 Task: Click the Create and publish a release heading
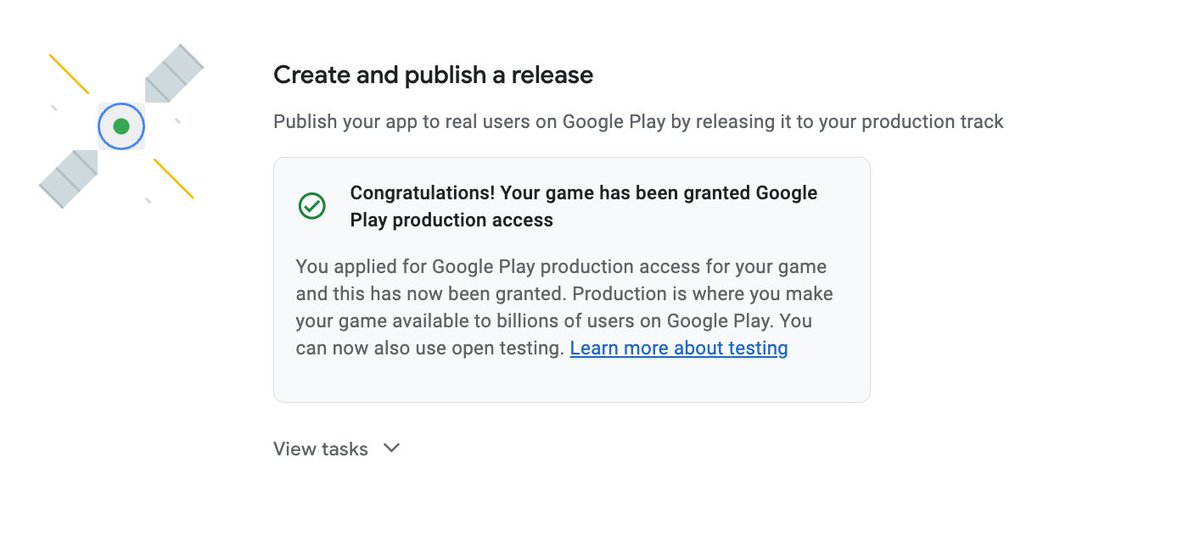tap(433, 75)
